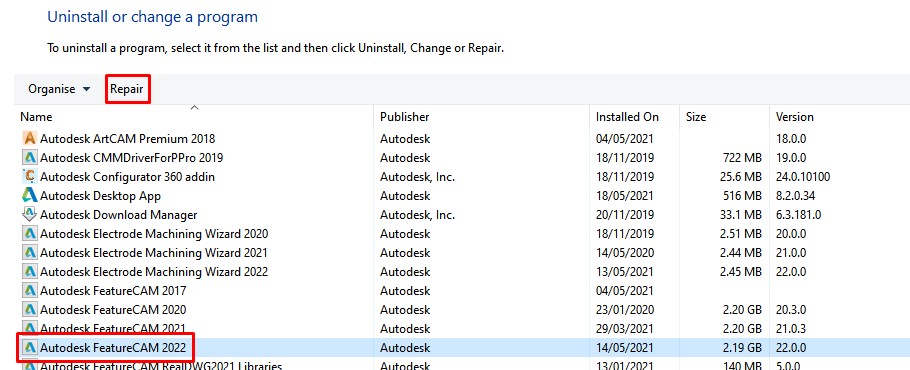The height and width of the screenshot is (370, 910).
Task: Click the Autodesk Desktop App icon
Action: (29, 195)
